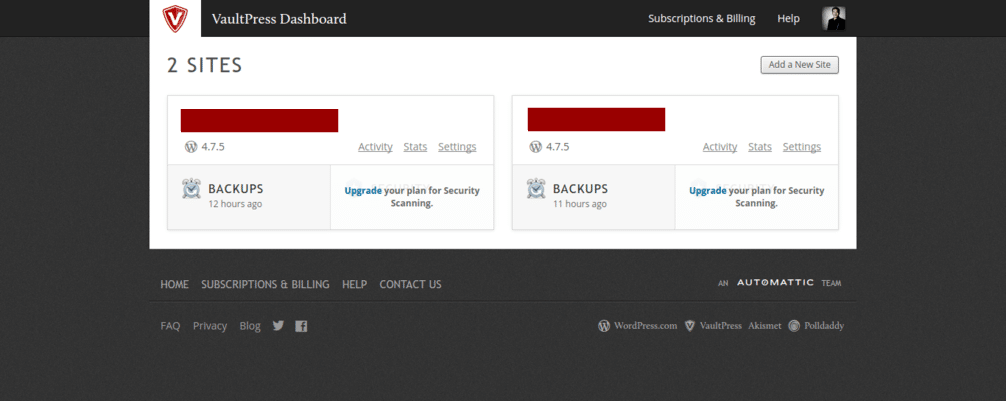1006x401 pixels.
Task: Open the FAQ footer link
Action: pyautogui.click(x=170, y=326)
